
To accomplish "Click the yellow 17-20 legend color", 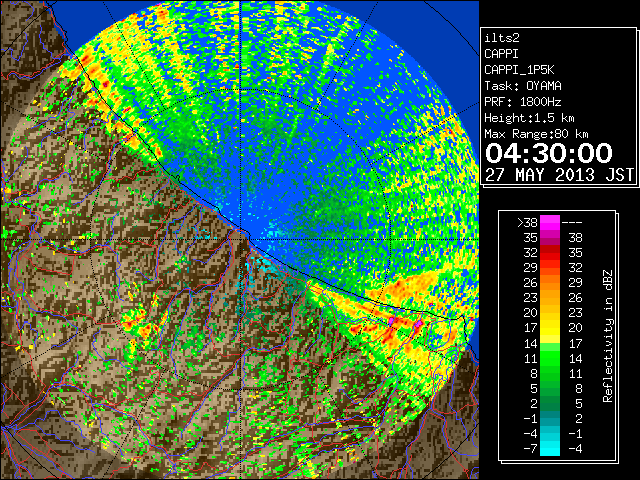I will 550,328.
